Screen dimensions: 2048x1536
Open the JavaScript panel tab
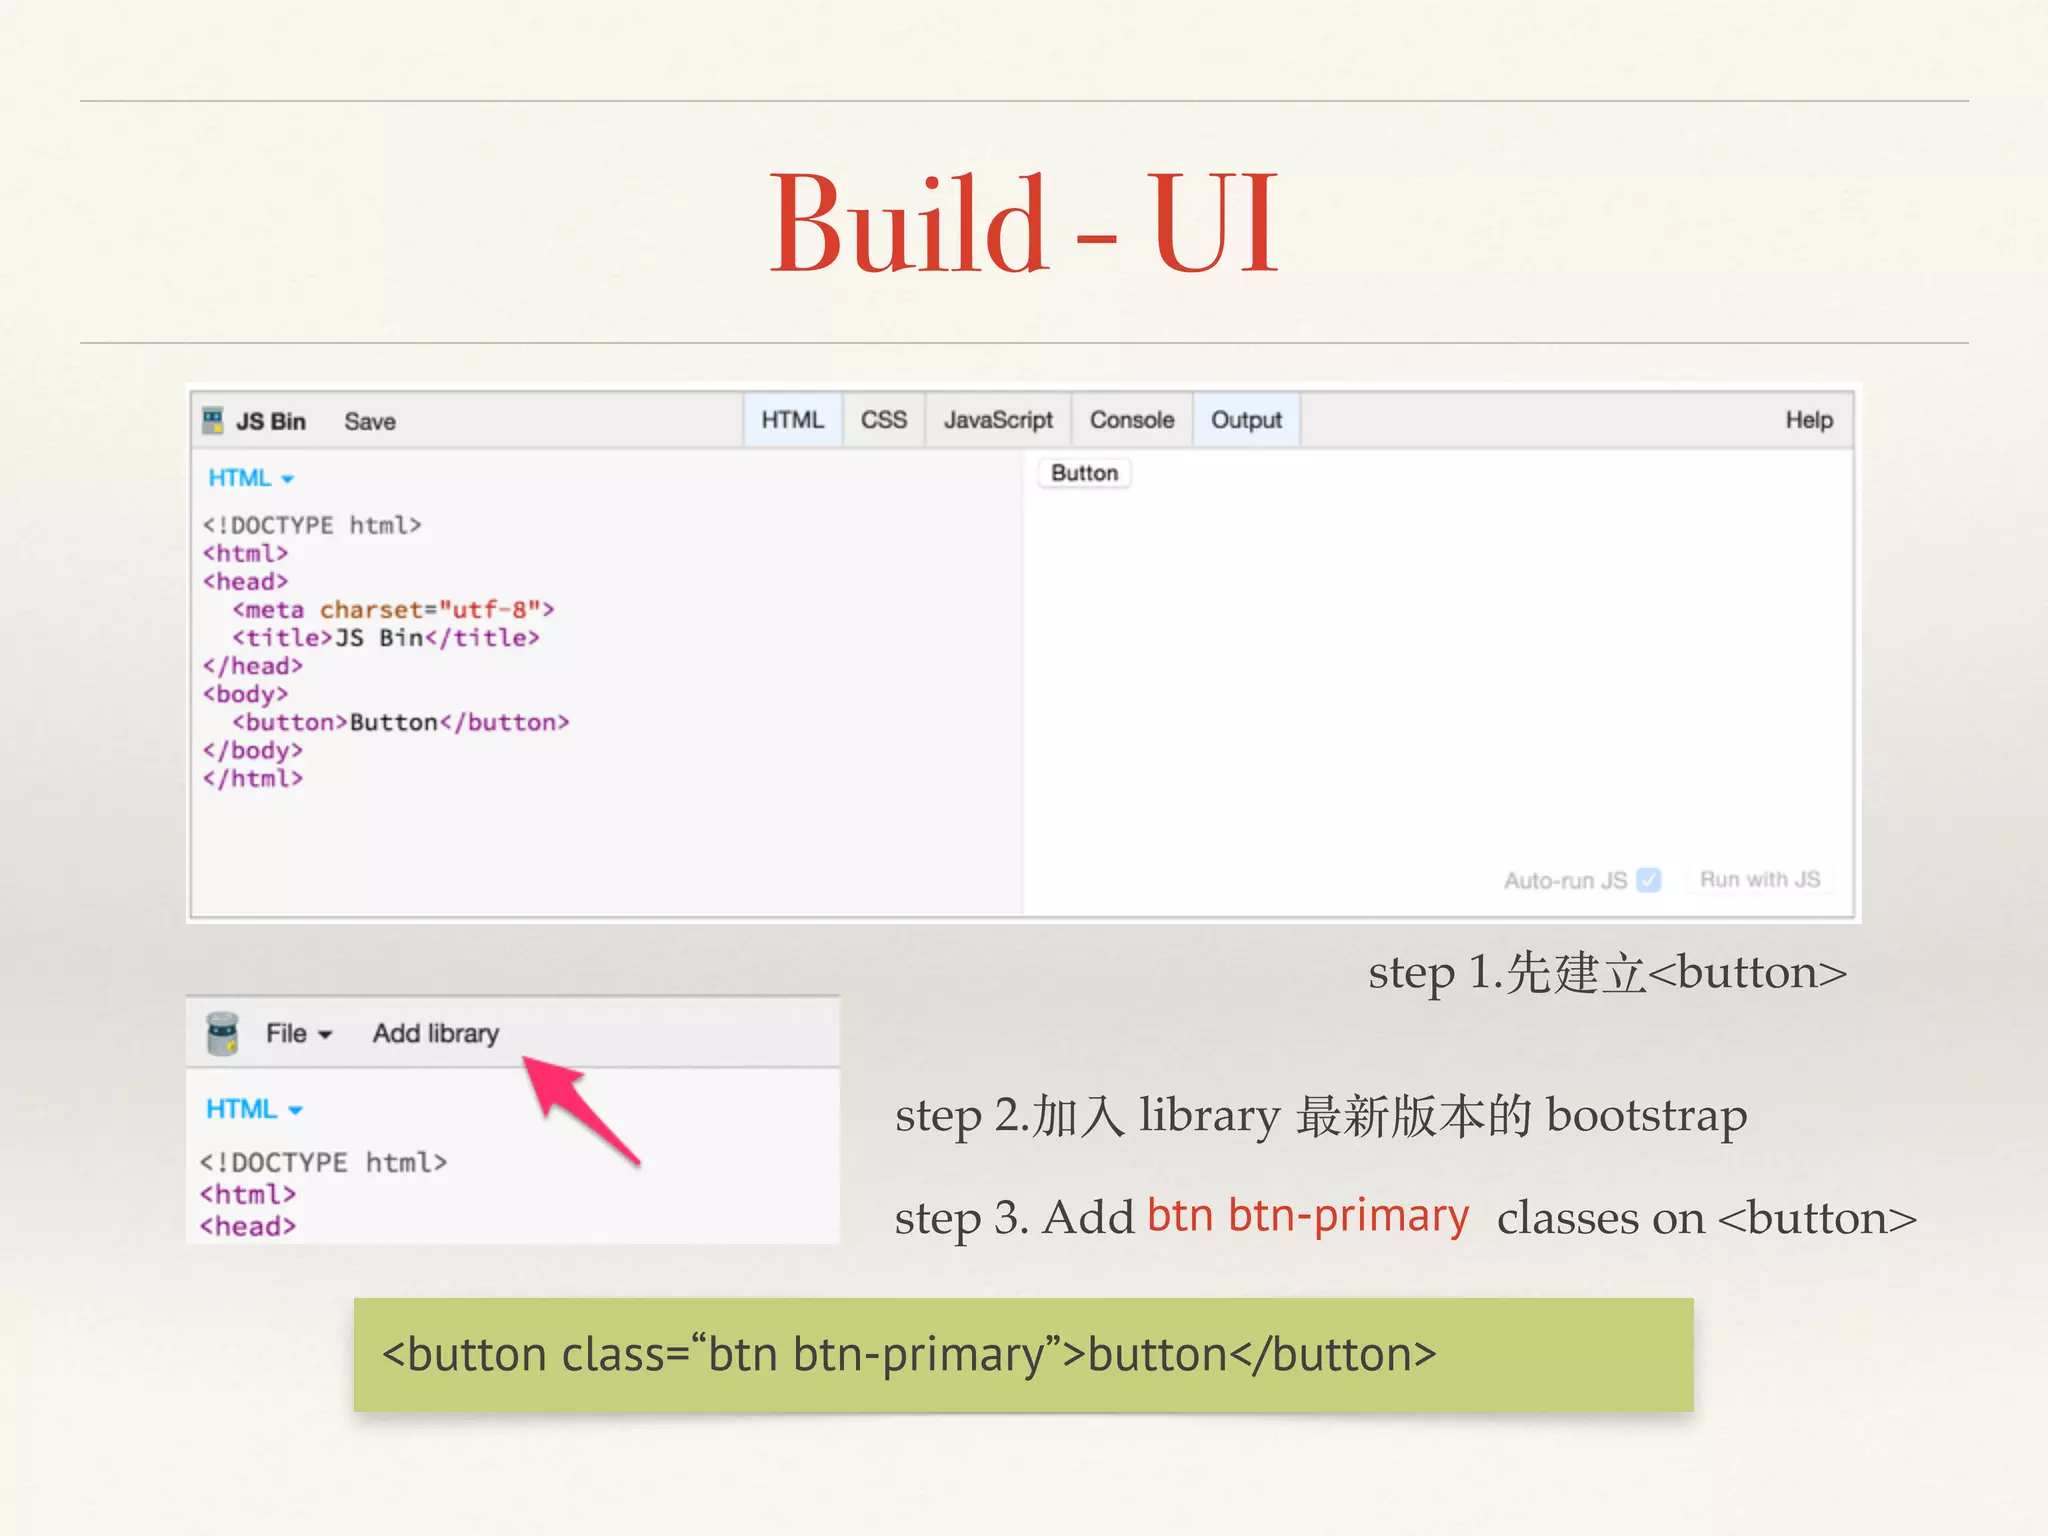[x=998, y=420]
